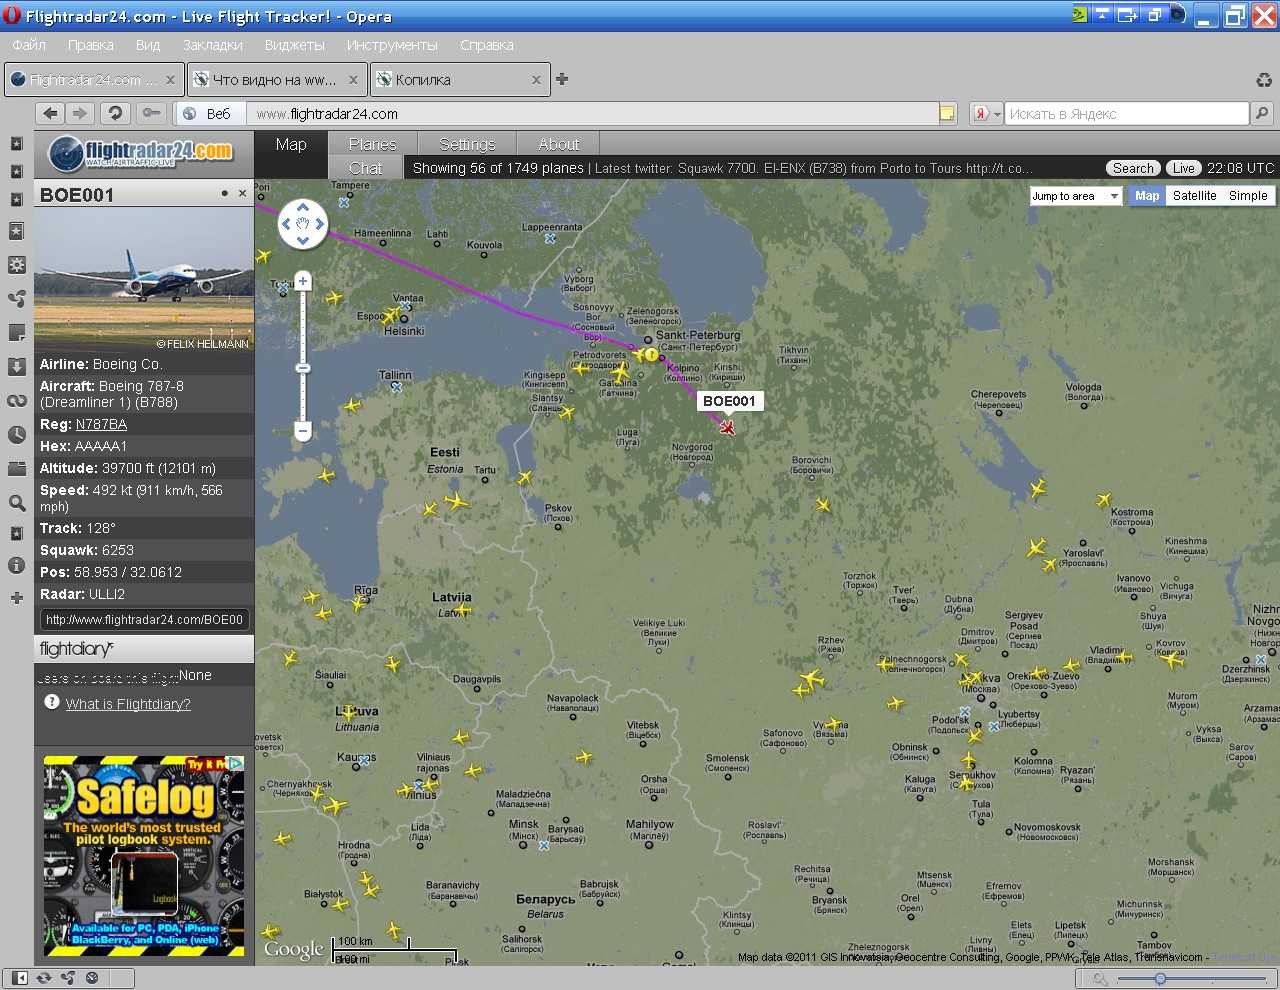This screenshot has height=990, width=1280.
Task: Open Opera sidebar Widgets gear panel
Action: click(x=17, y=265)
